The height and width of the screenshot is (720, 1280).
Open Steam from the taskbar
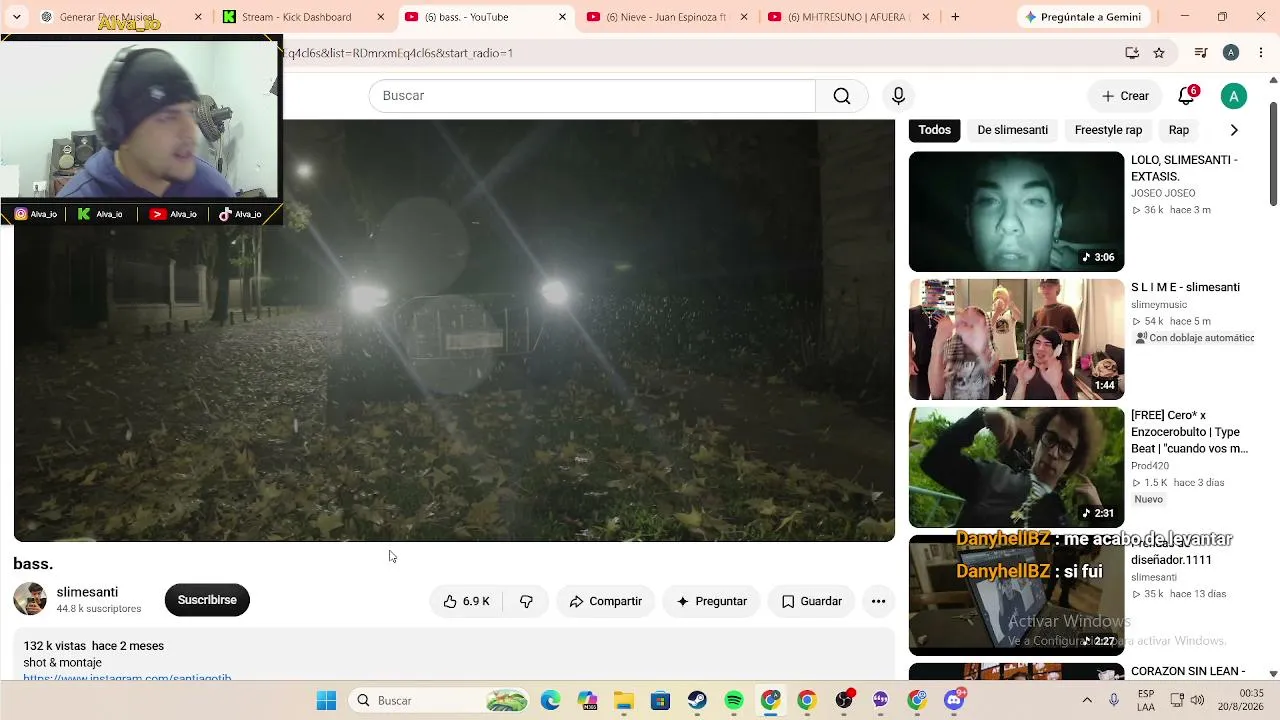697,701
